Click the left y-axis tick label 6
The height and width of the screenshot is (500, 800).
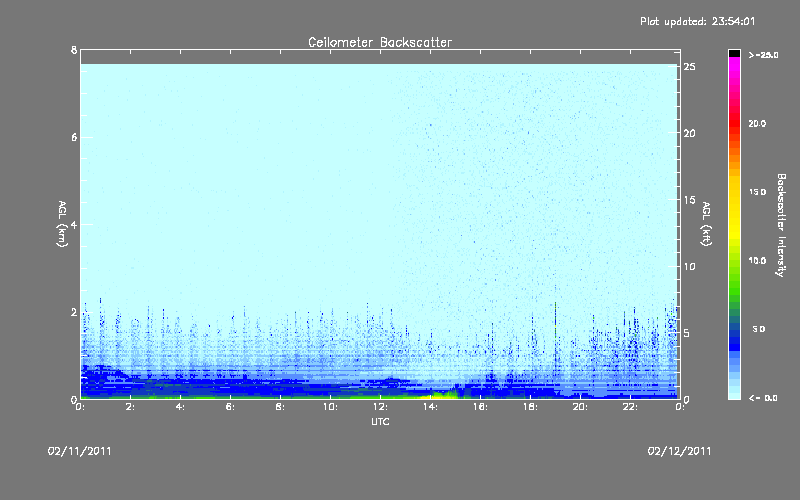pyautogui.click(x=74, y=137)
